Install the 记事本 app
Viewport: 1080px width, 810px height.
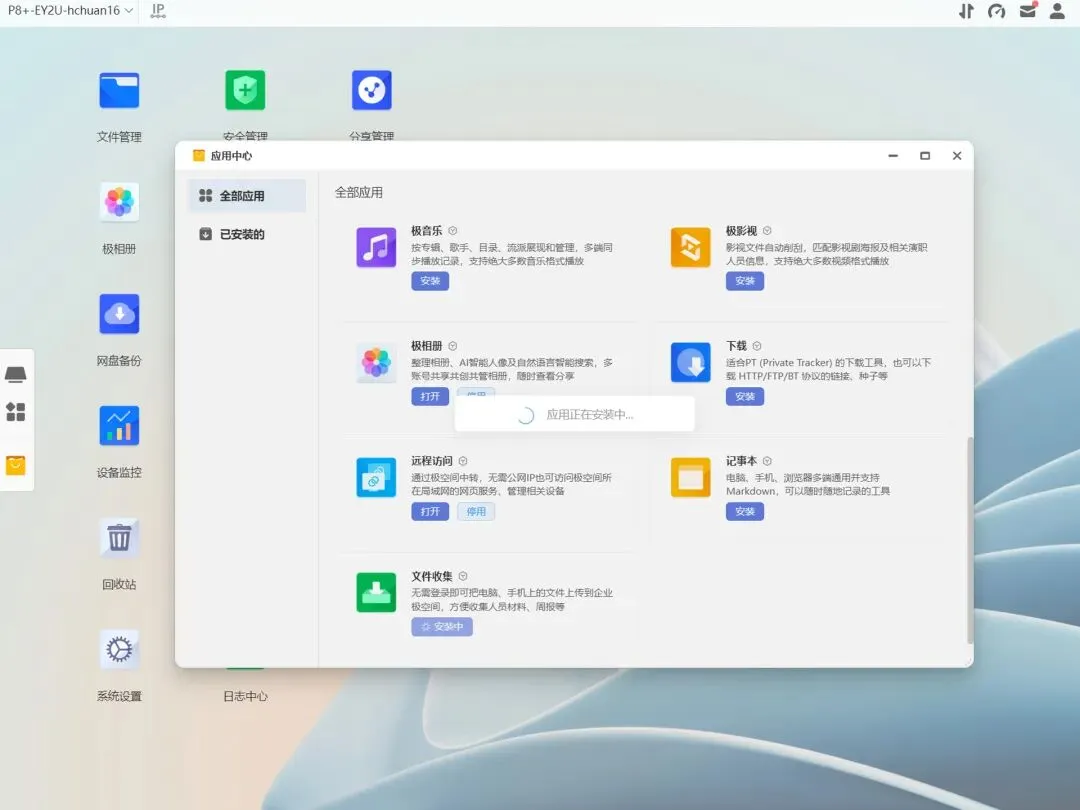745,512
